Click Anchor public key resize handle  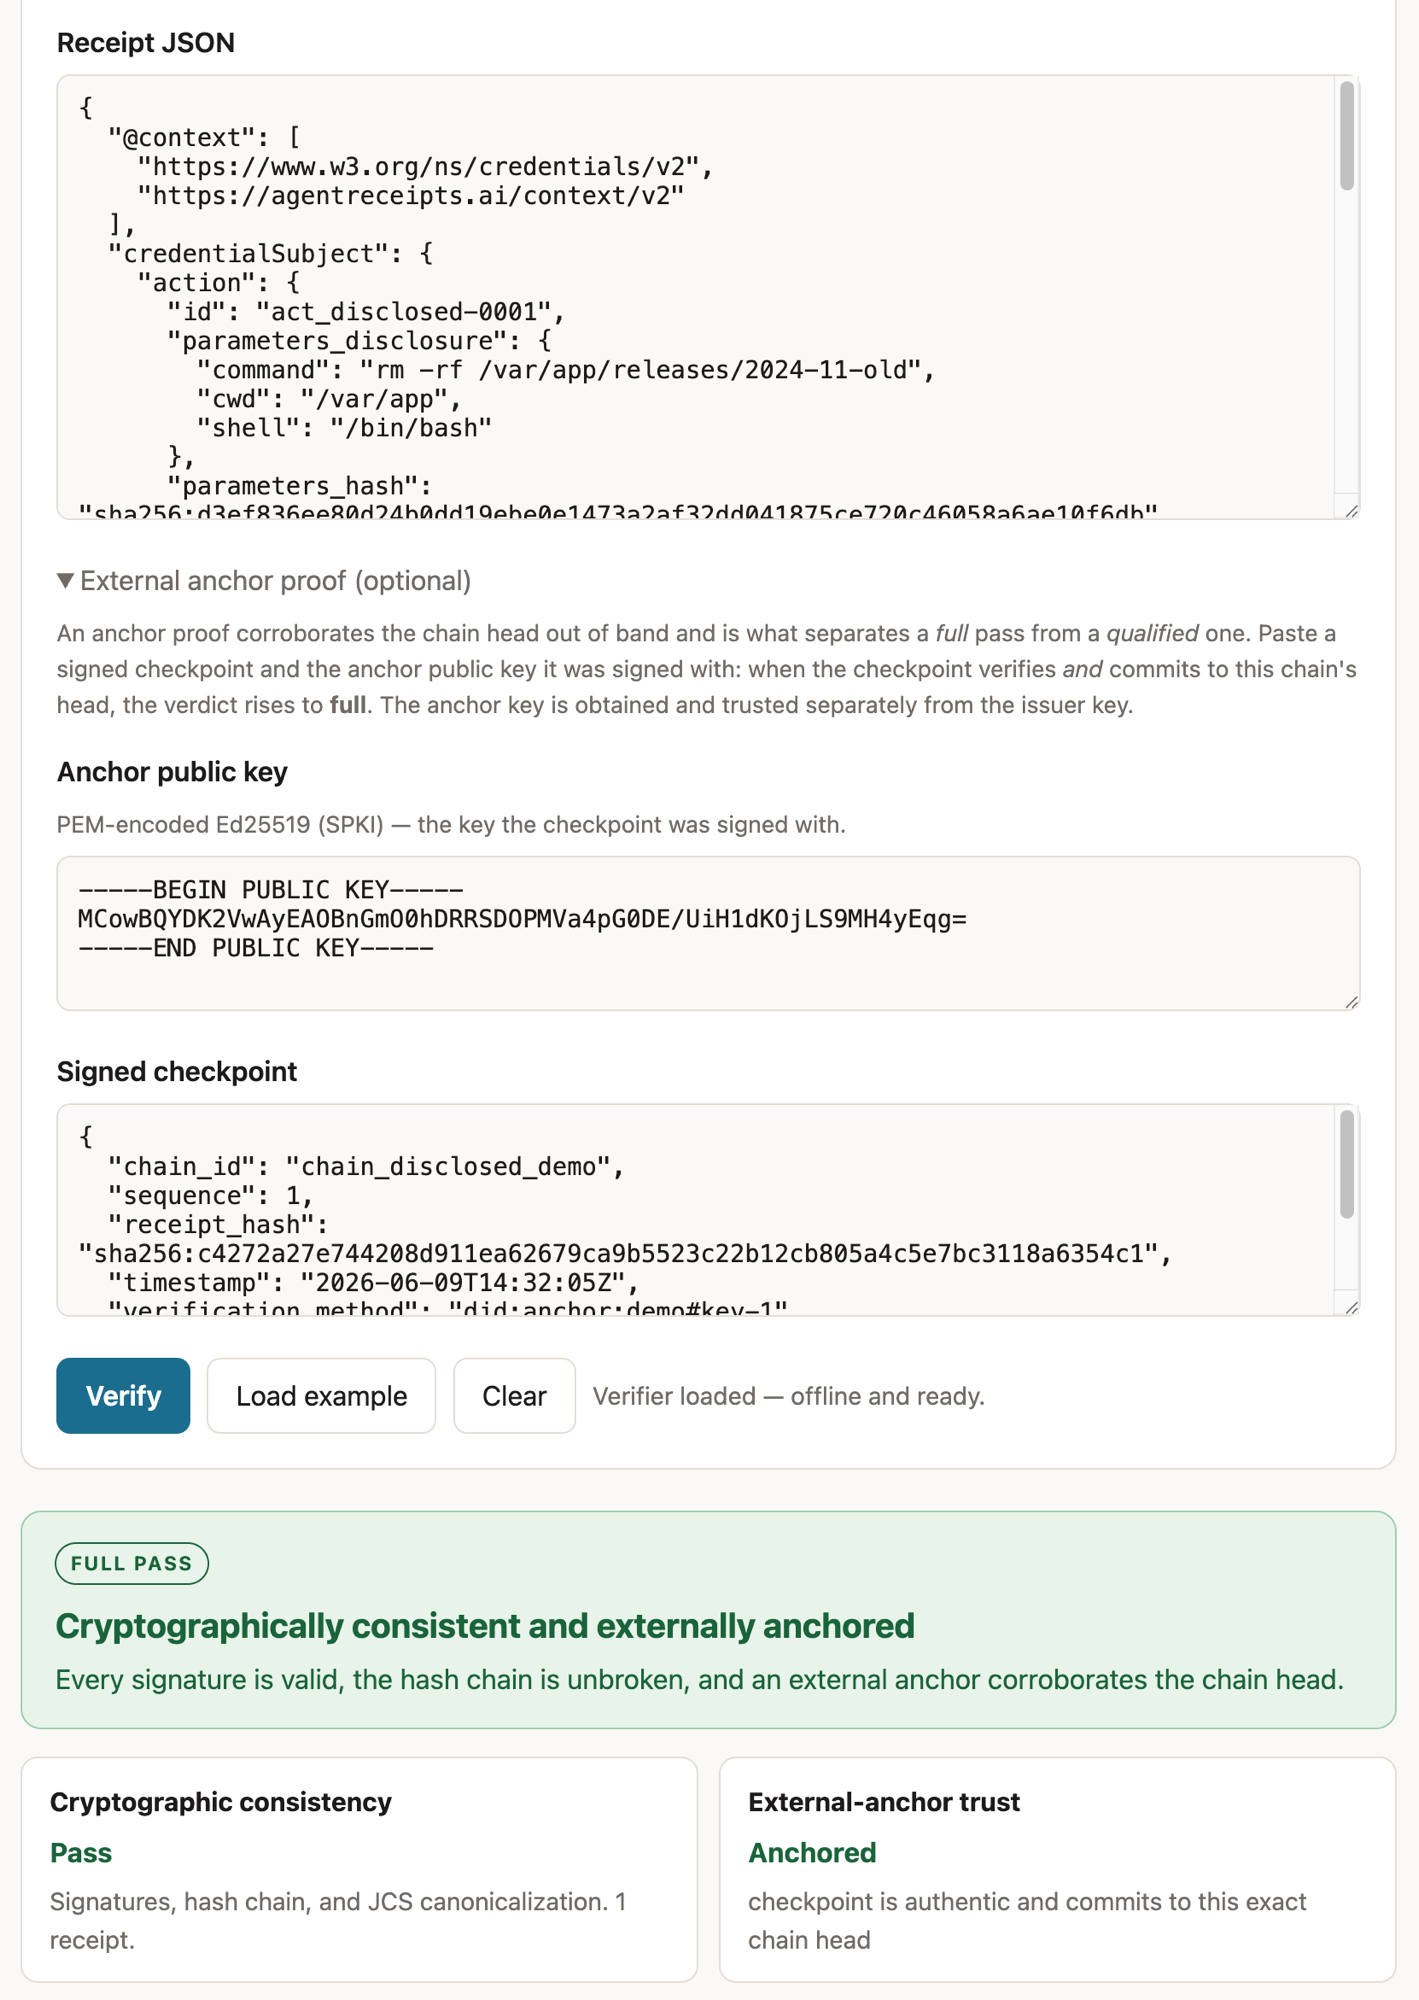pyautogui.click(x=1351, y=1001)
